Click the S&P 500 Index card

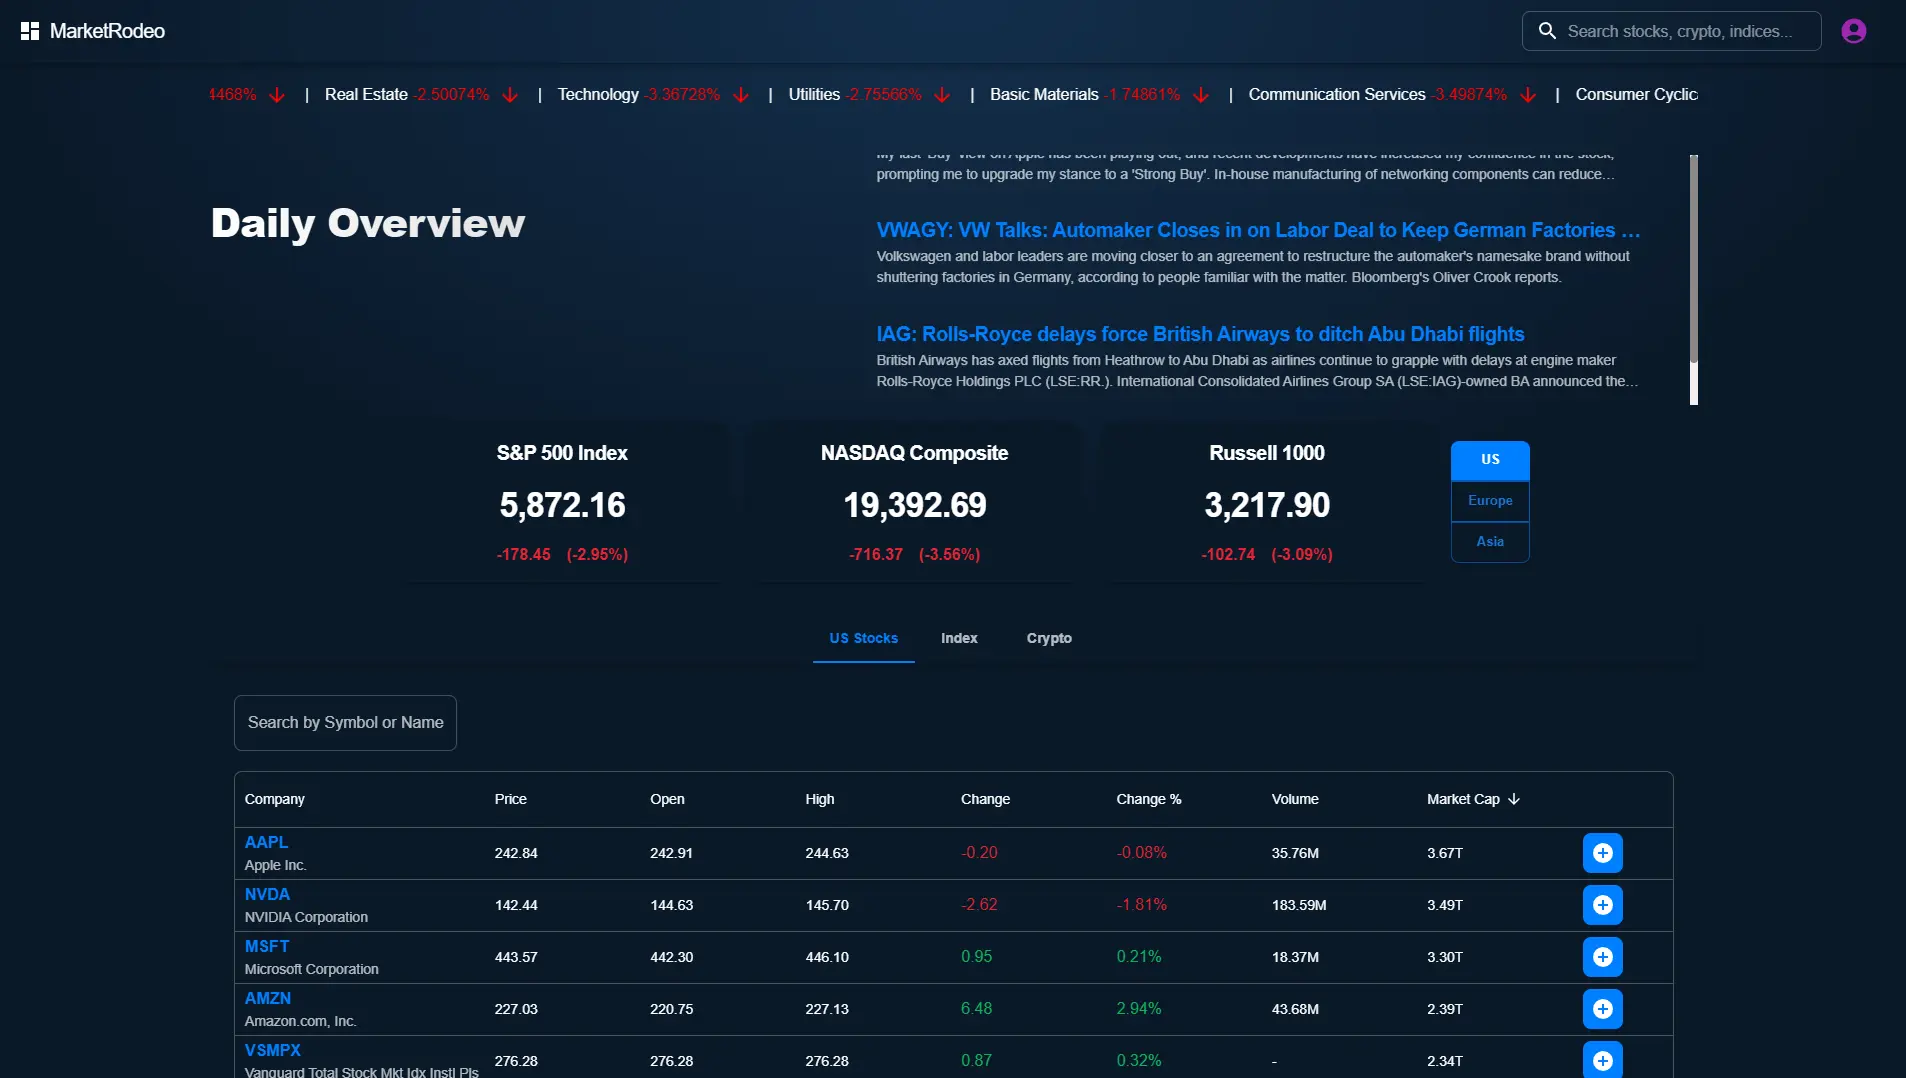[562, 503]
